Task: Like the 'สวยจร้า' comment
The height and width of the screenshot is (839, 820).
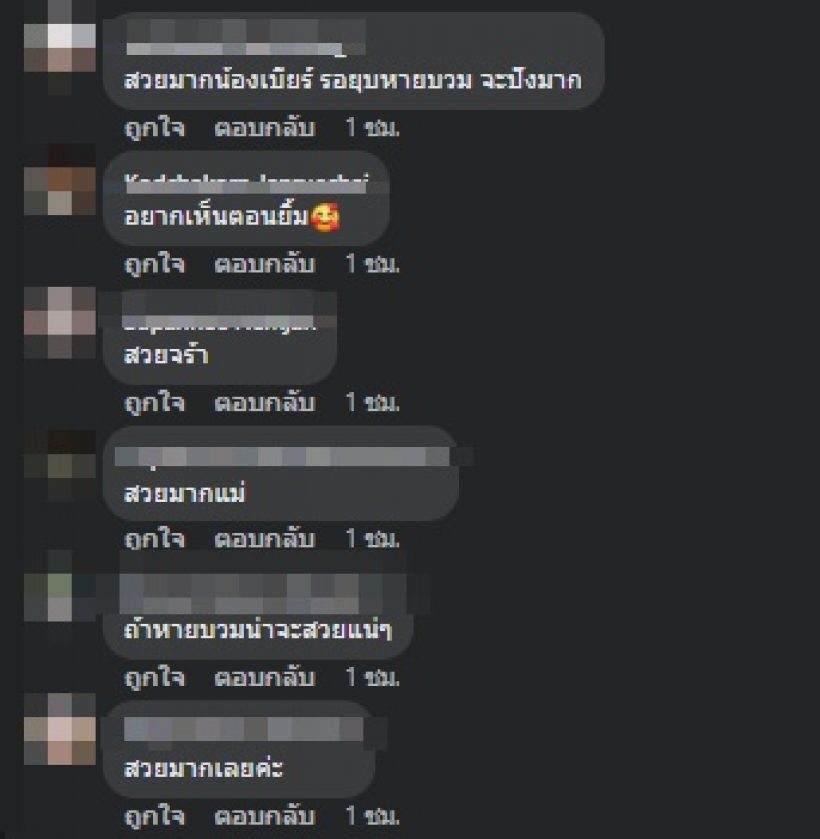Action: click(155, 403)
